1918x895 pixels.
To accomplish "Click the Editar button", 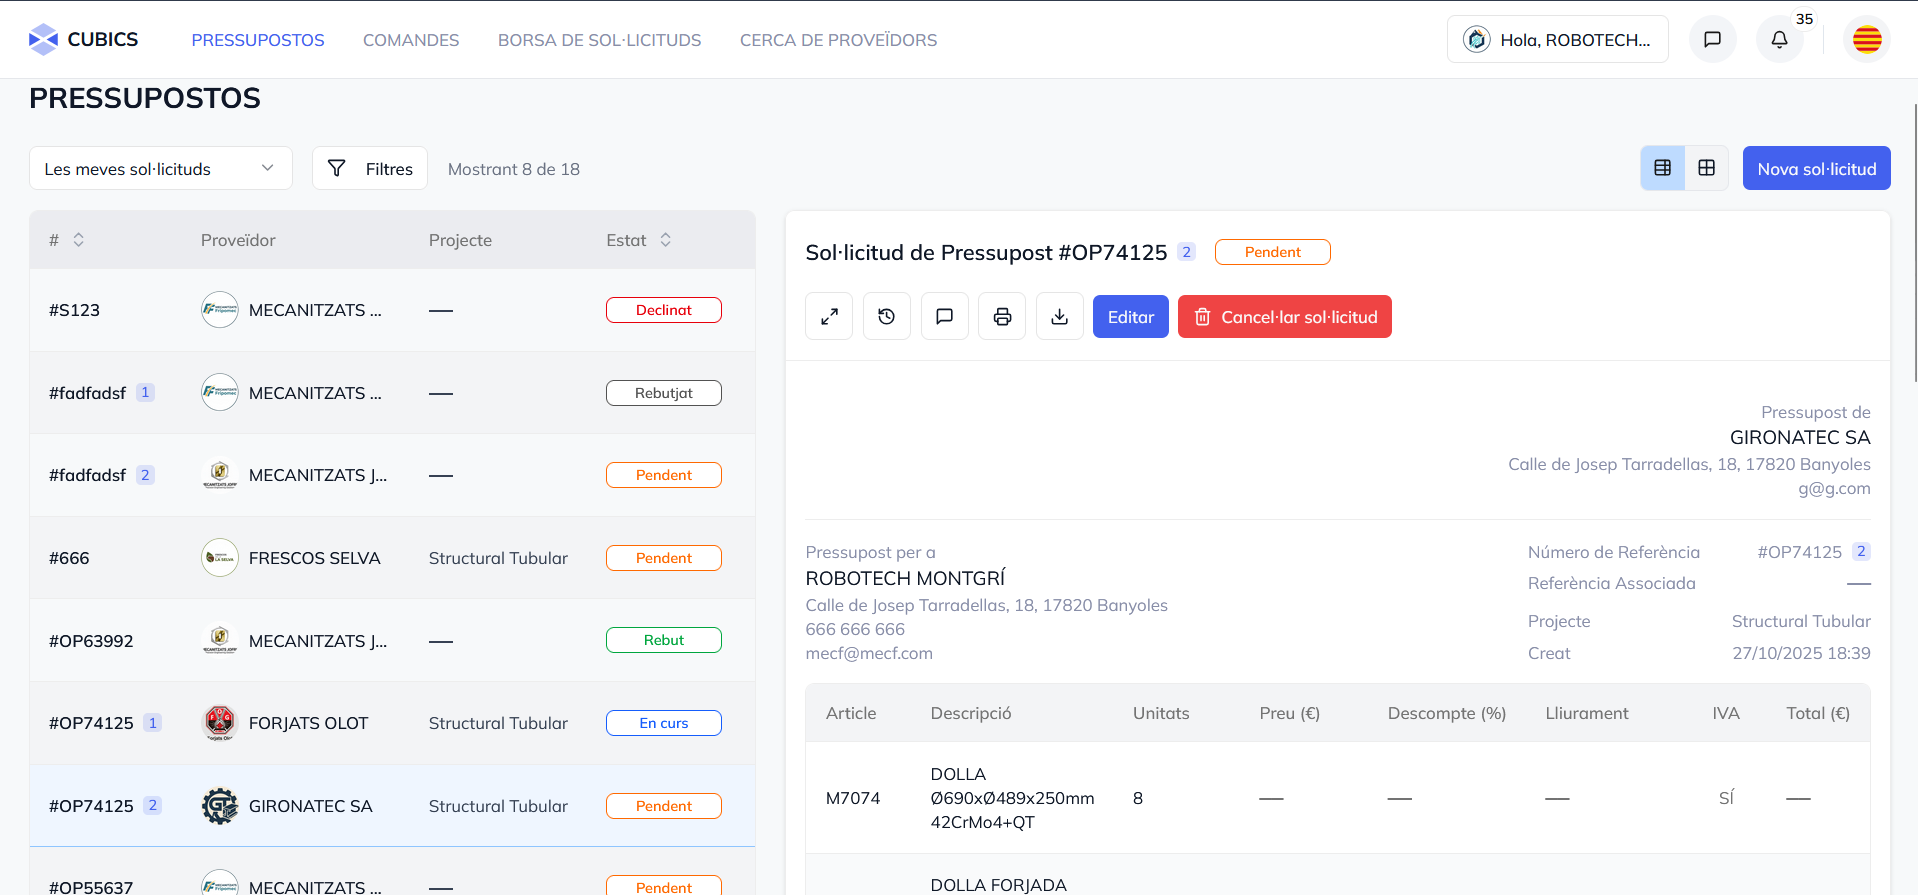I will (1130, 317).
